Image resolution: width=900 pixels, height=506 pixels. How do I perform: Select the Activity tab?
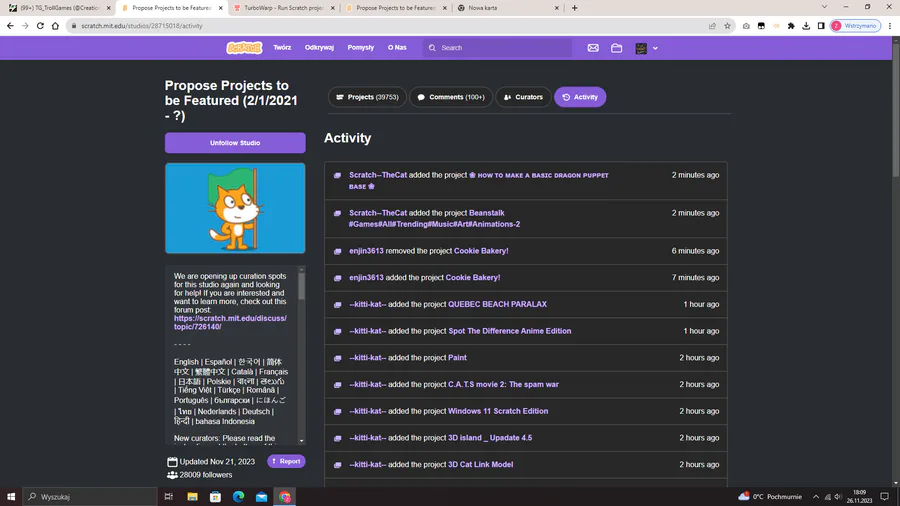point(580,97)
